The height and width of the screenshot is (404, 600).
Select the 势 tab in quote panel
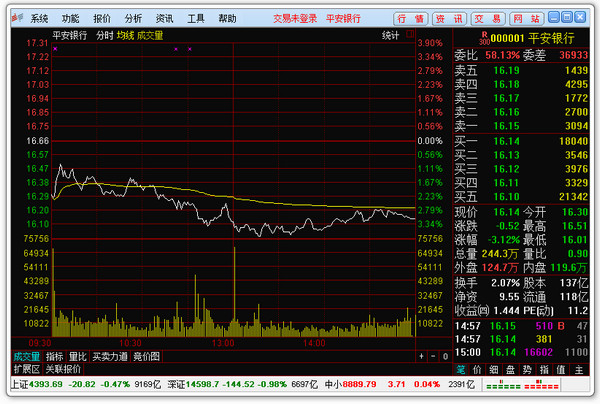click(527, 370)
